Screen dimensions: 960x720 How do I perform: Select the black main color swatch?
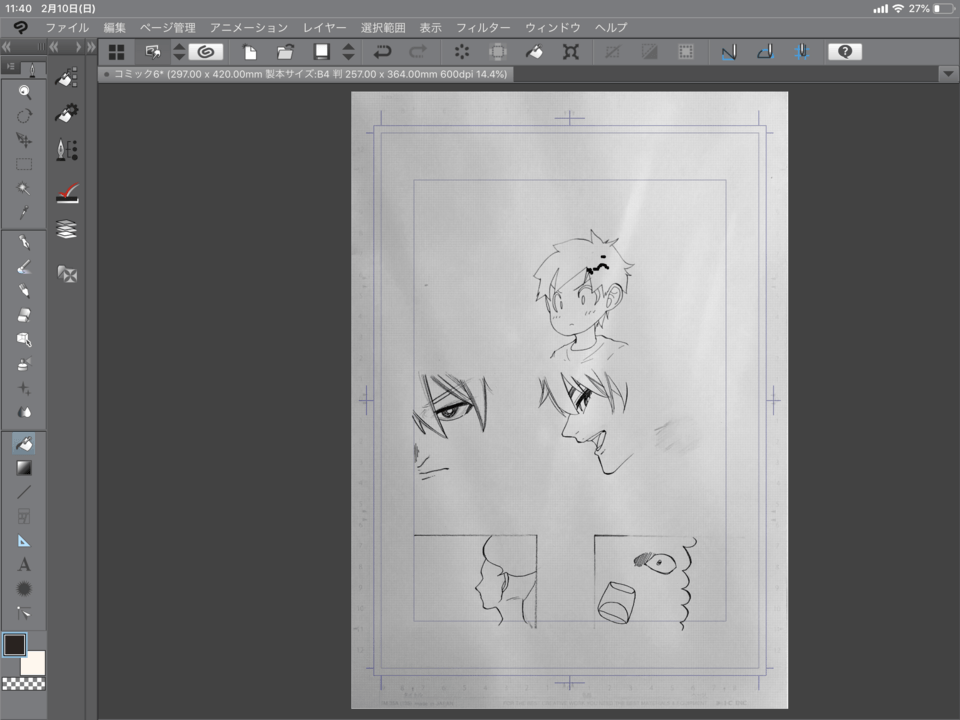15,645
